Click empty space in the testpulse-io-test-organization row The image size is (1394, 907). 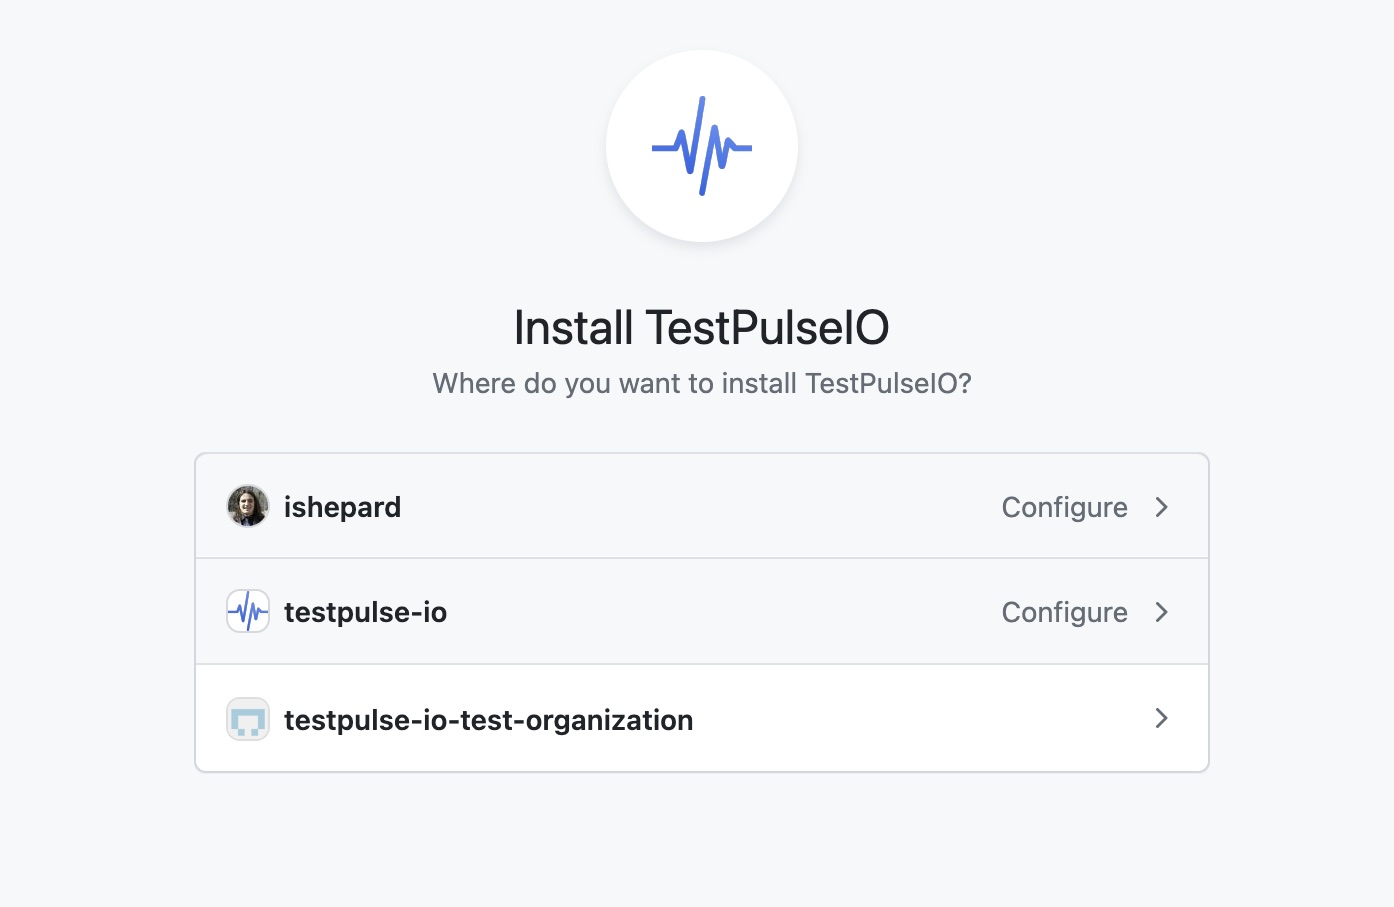tap(920, 718)
